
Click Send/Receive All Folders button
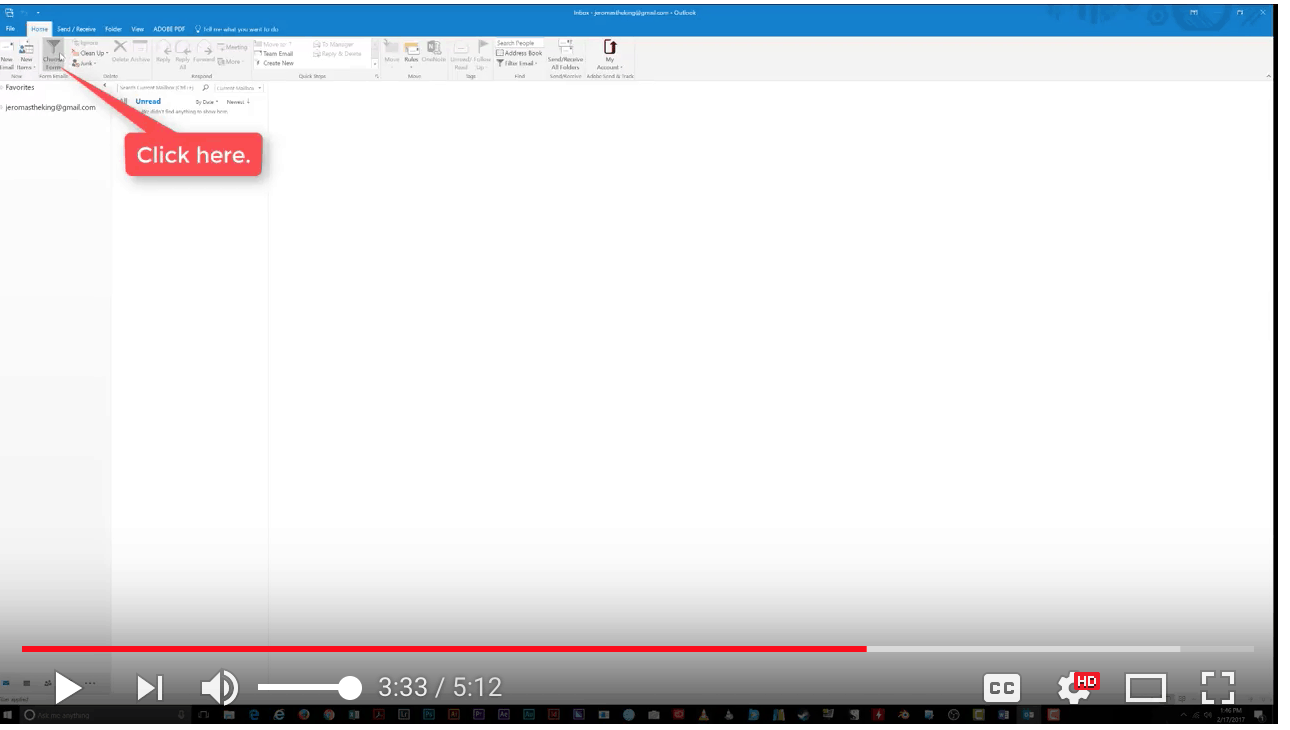tap(566, 55)
